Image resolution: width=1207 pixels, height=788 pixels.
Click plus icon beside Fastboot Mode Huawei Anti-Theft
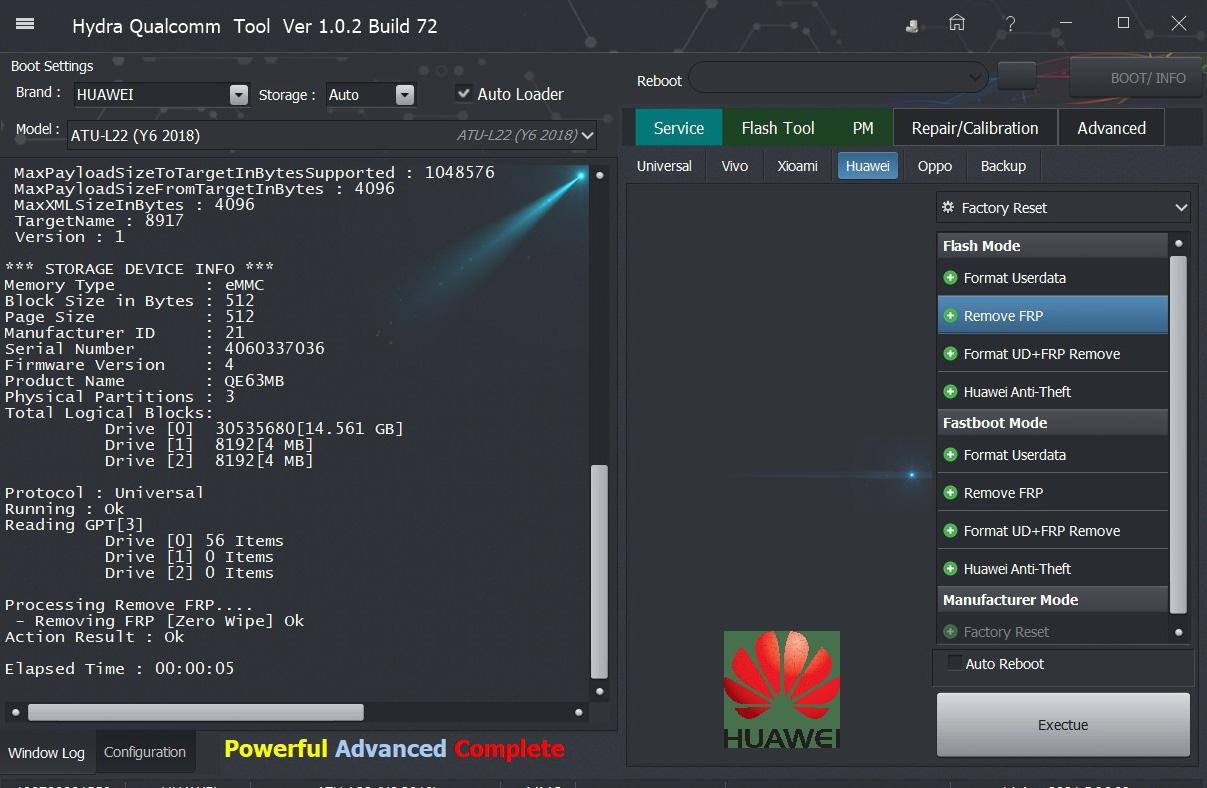(x=950, y=569)
